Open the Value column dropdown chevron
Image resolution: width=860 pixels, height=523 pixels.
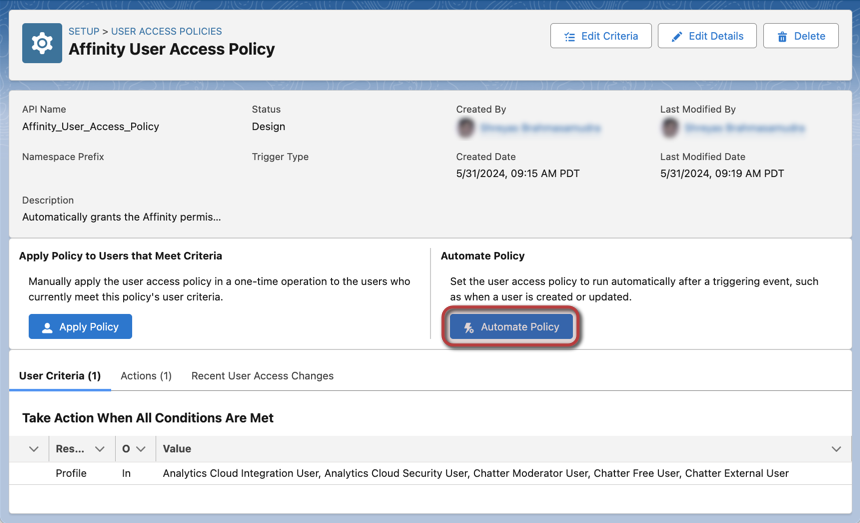click(836, 449)
